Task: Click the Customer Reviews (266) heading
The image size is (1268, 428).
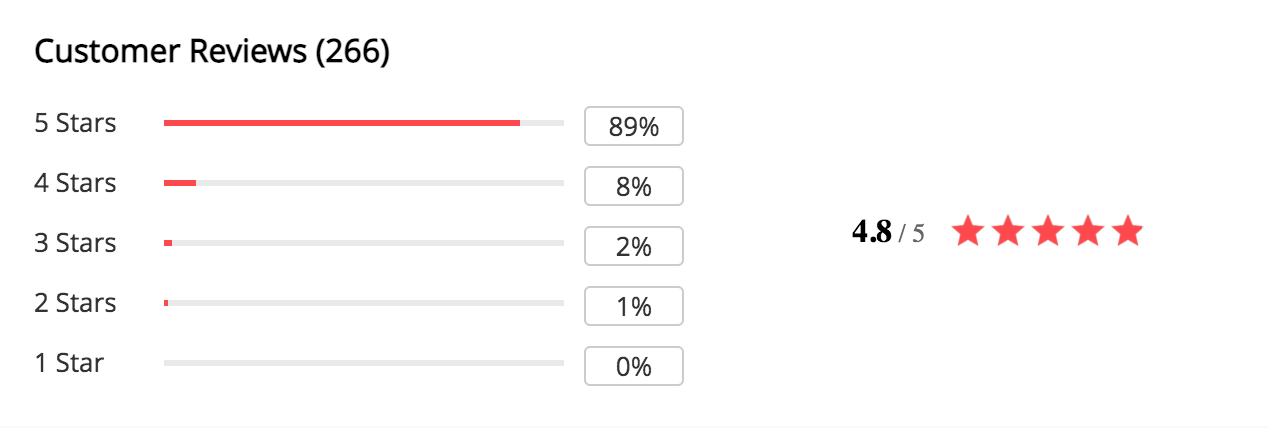Action: point(212,53)
